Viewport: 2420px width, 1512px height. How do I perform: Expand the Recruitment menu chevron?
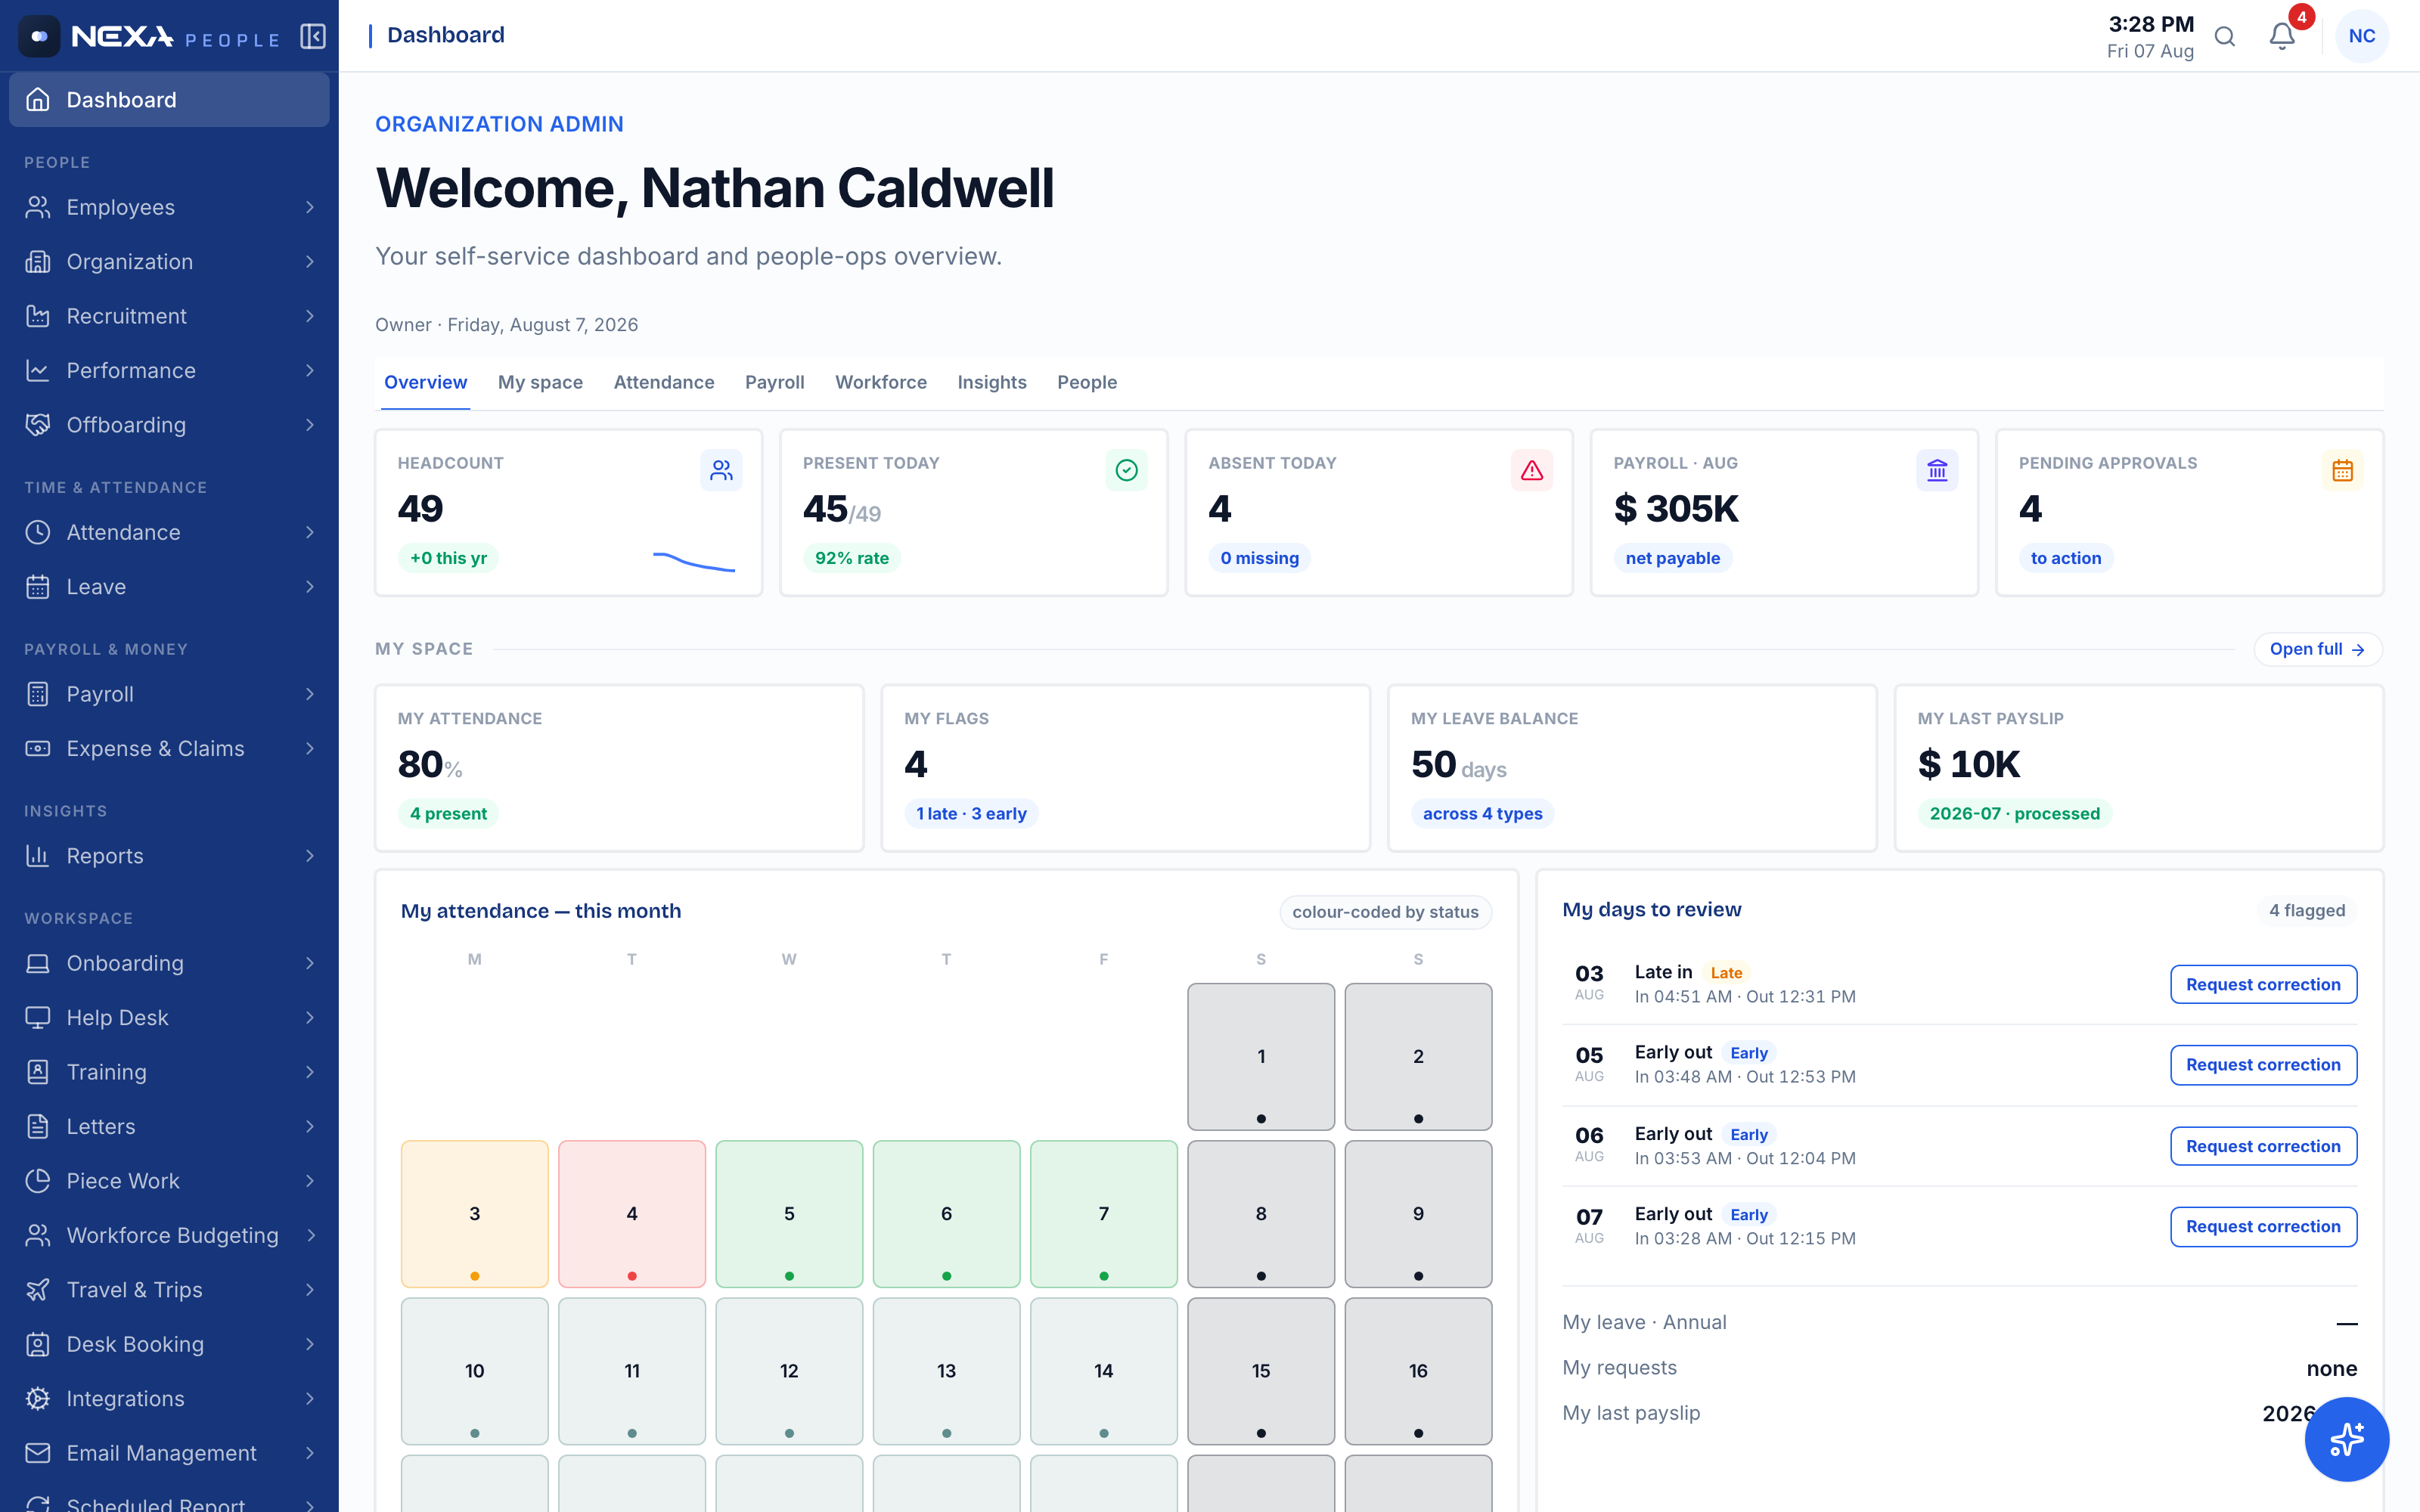click(310, 316)
